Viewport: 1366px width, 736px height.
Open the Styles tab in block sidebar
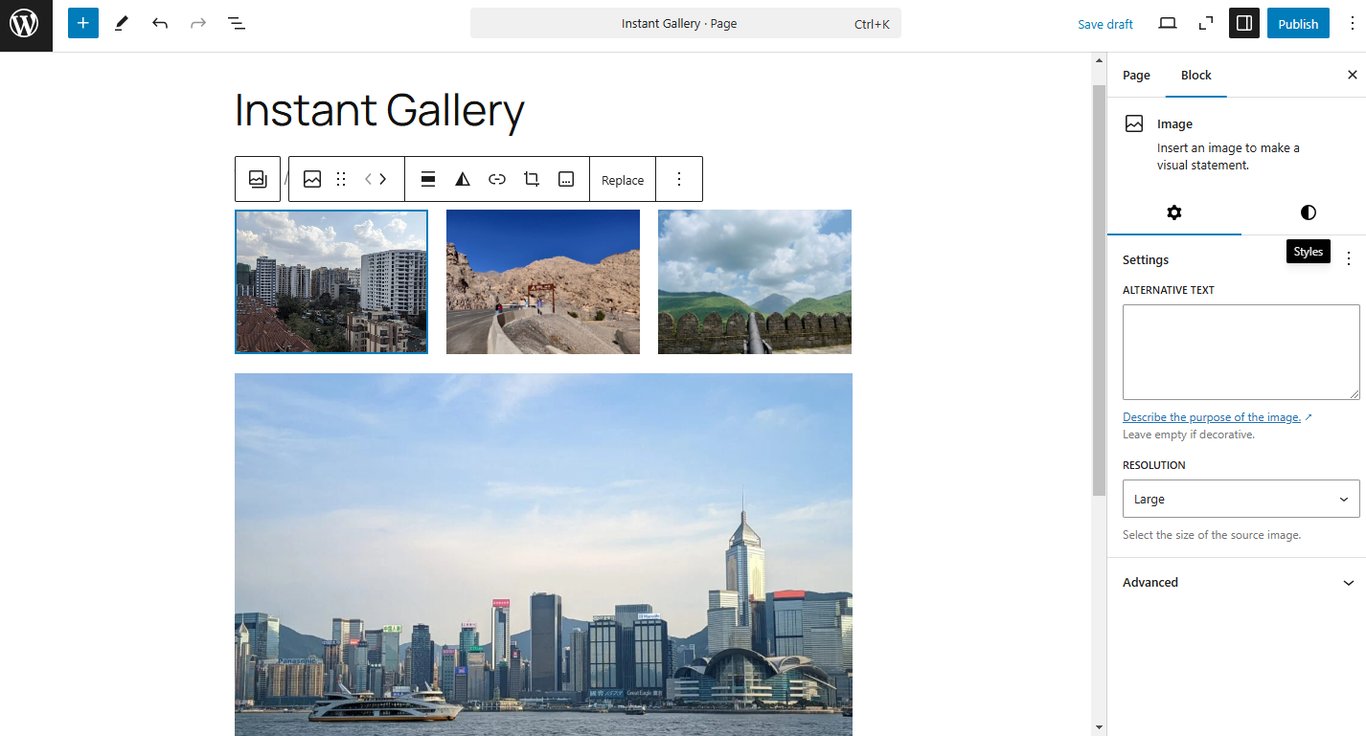(1307, 212)
